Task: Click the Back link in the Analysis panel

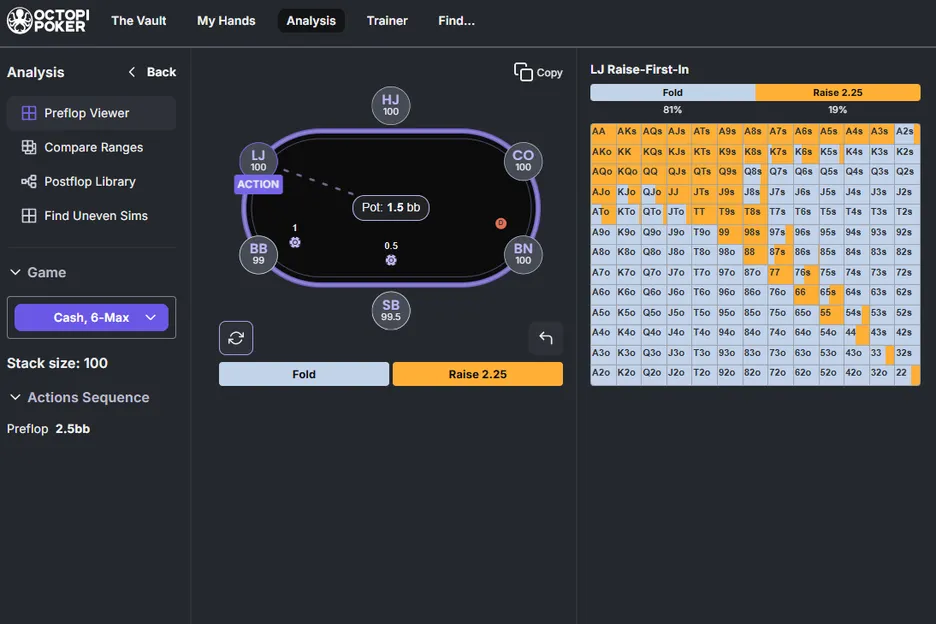Action: coord(151,72)
